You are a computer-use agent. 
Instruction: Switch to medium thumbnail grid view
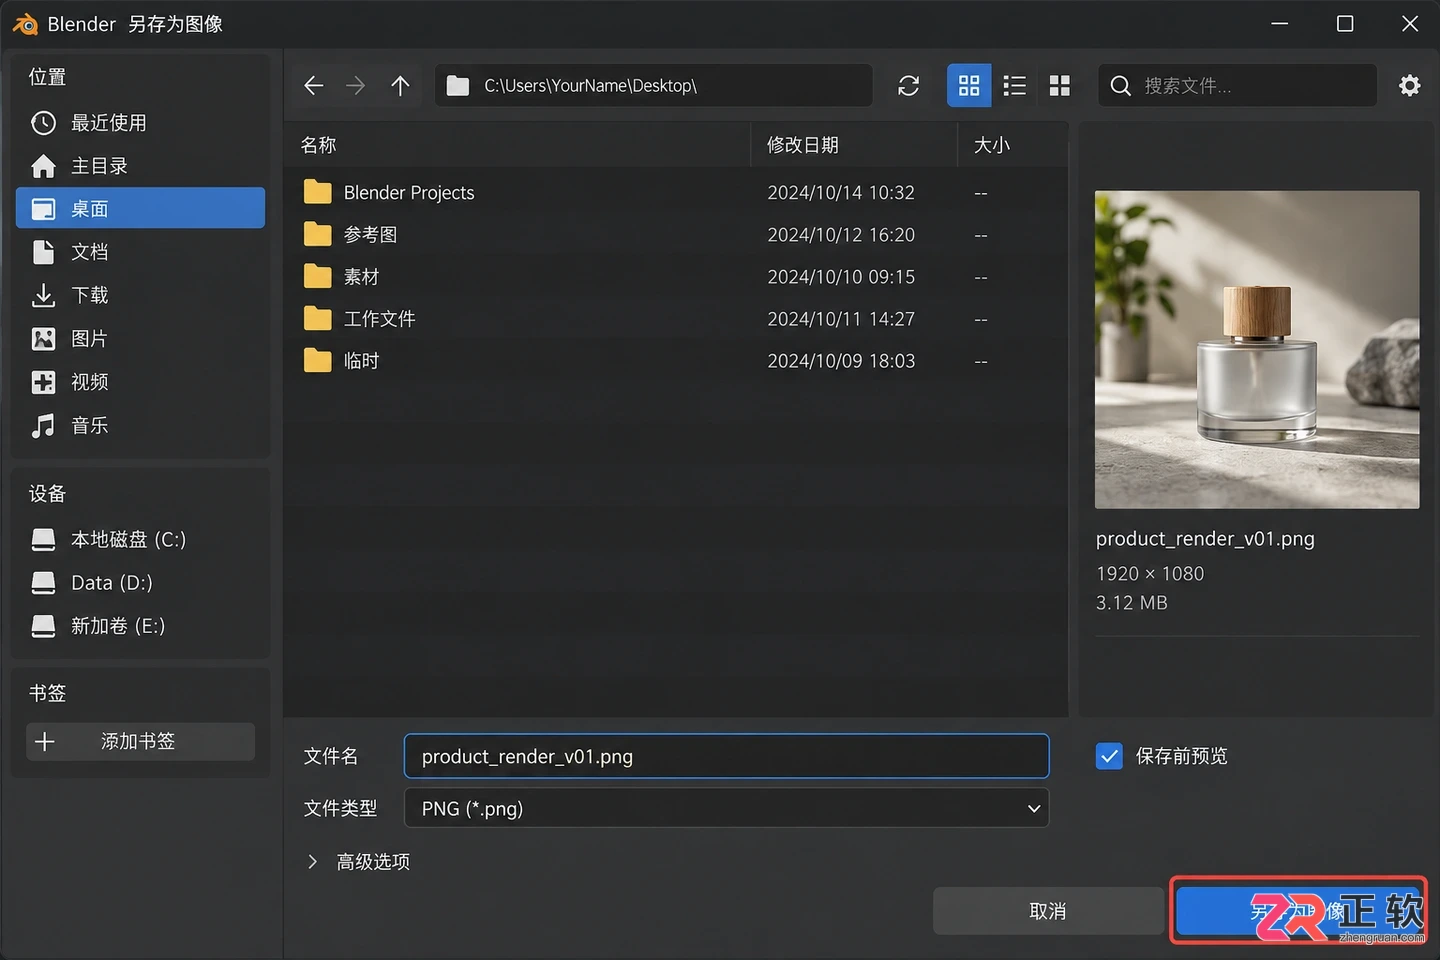969,86
